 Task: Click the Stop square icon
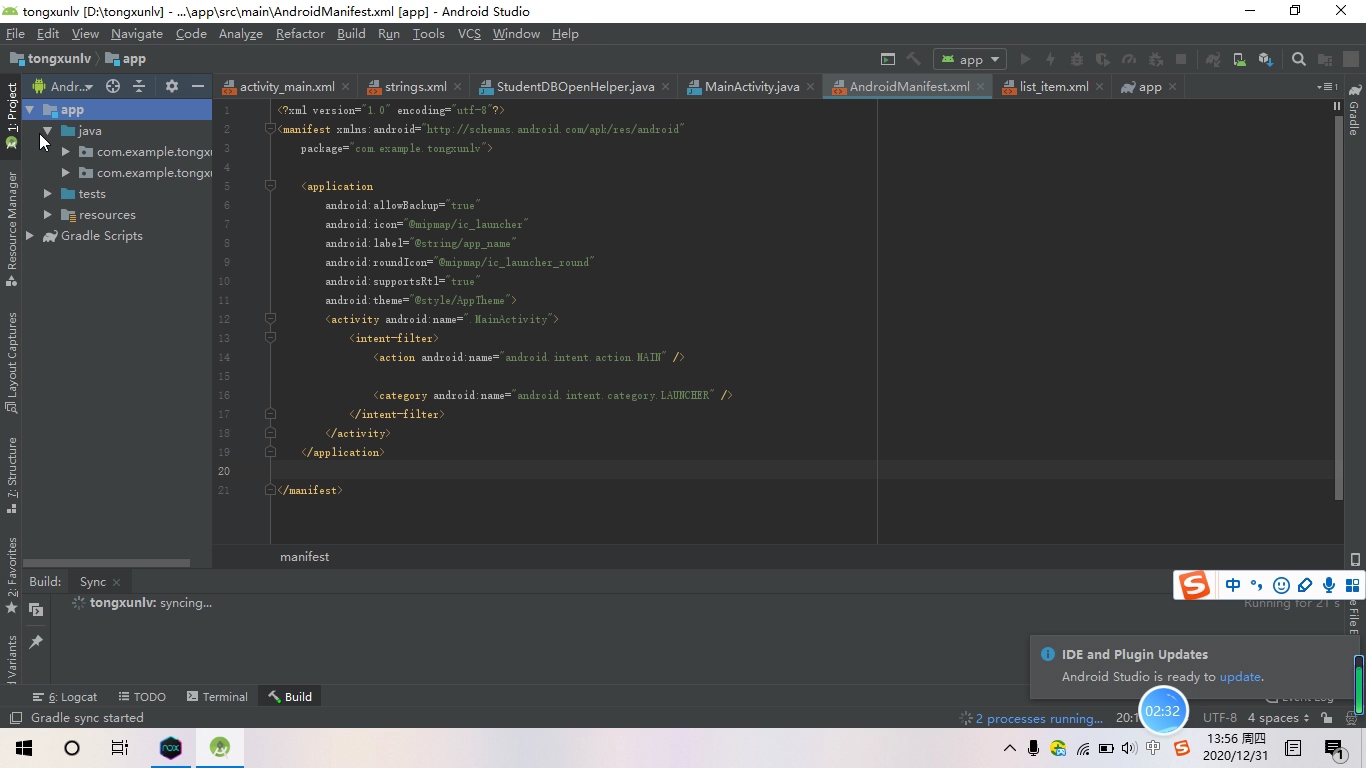coord(1181,59)
